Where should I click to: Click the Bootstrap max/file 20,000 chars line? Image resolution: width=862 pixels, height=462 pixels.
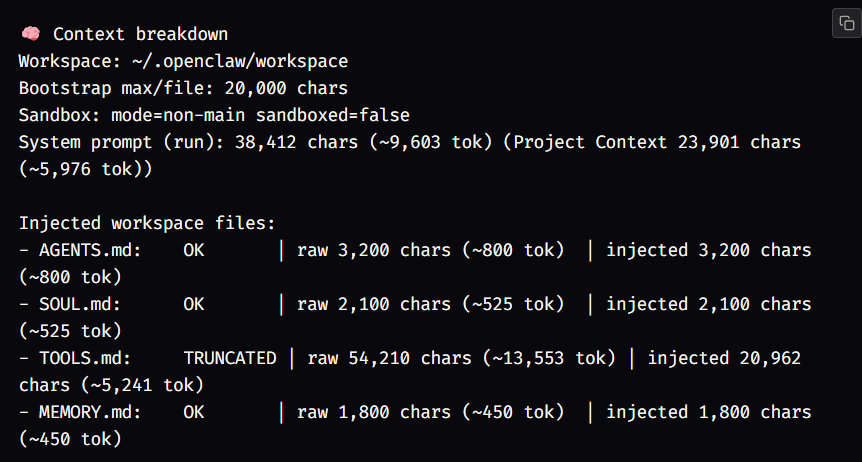pos(183,89)
